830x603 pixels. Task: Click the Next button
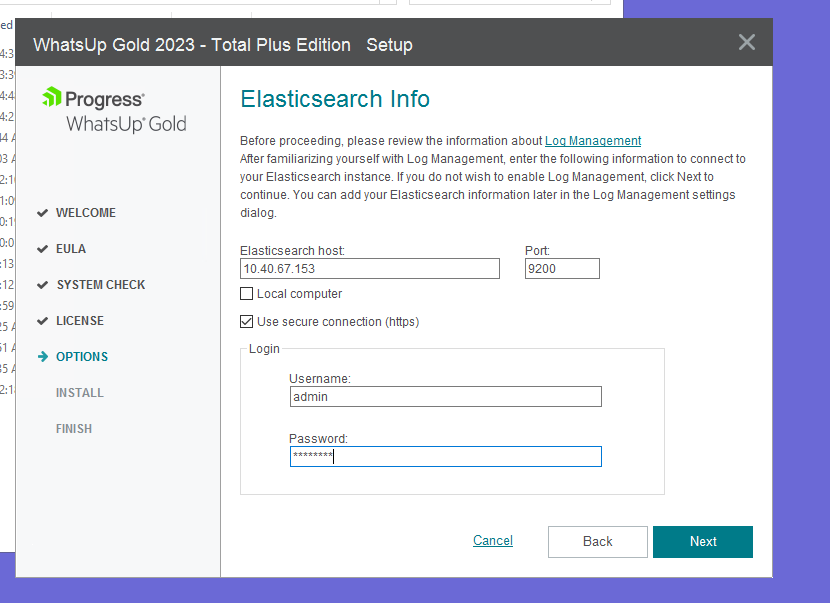click(x=702, y=541)
